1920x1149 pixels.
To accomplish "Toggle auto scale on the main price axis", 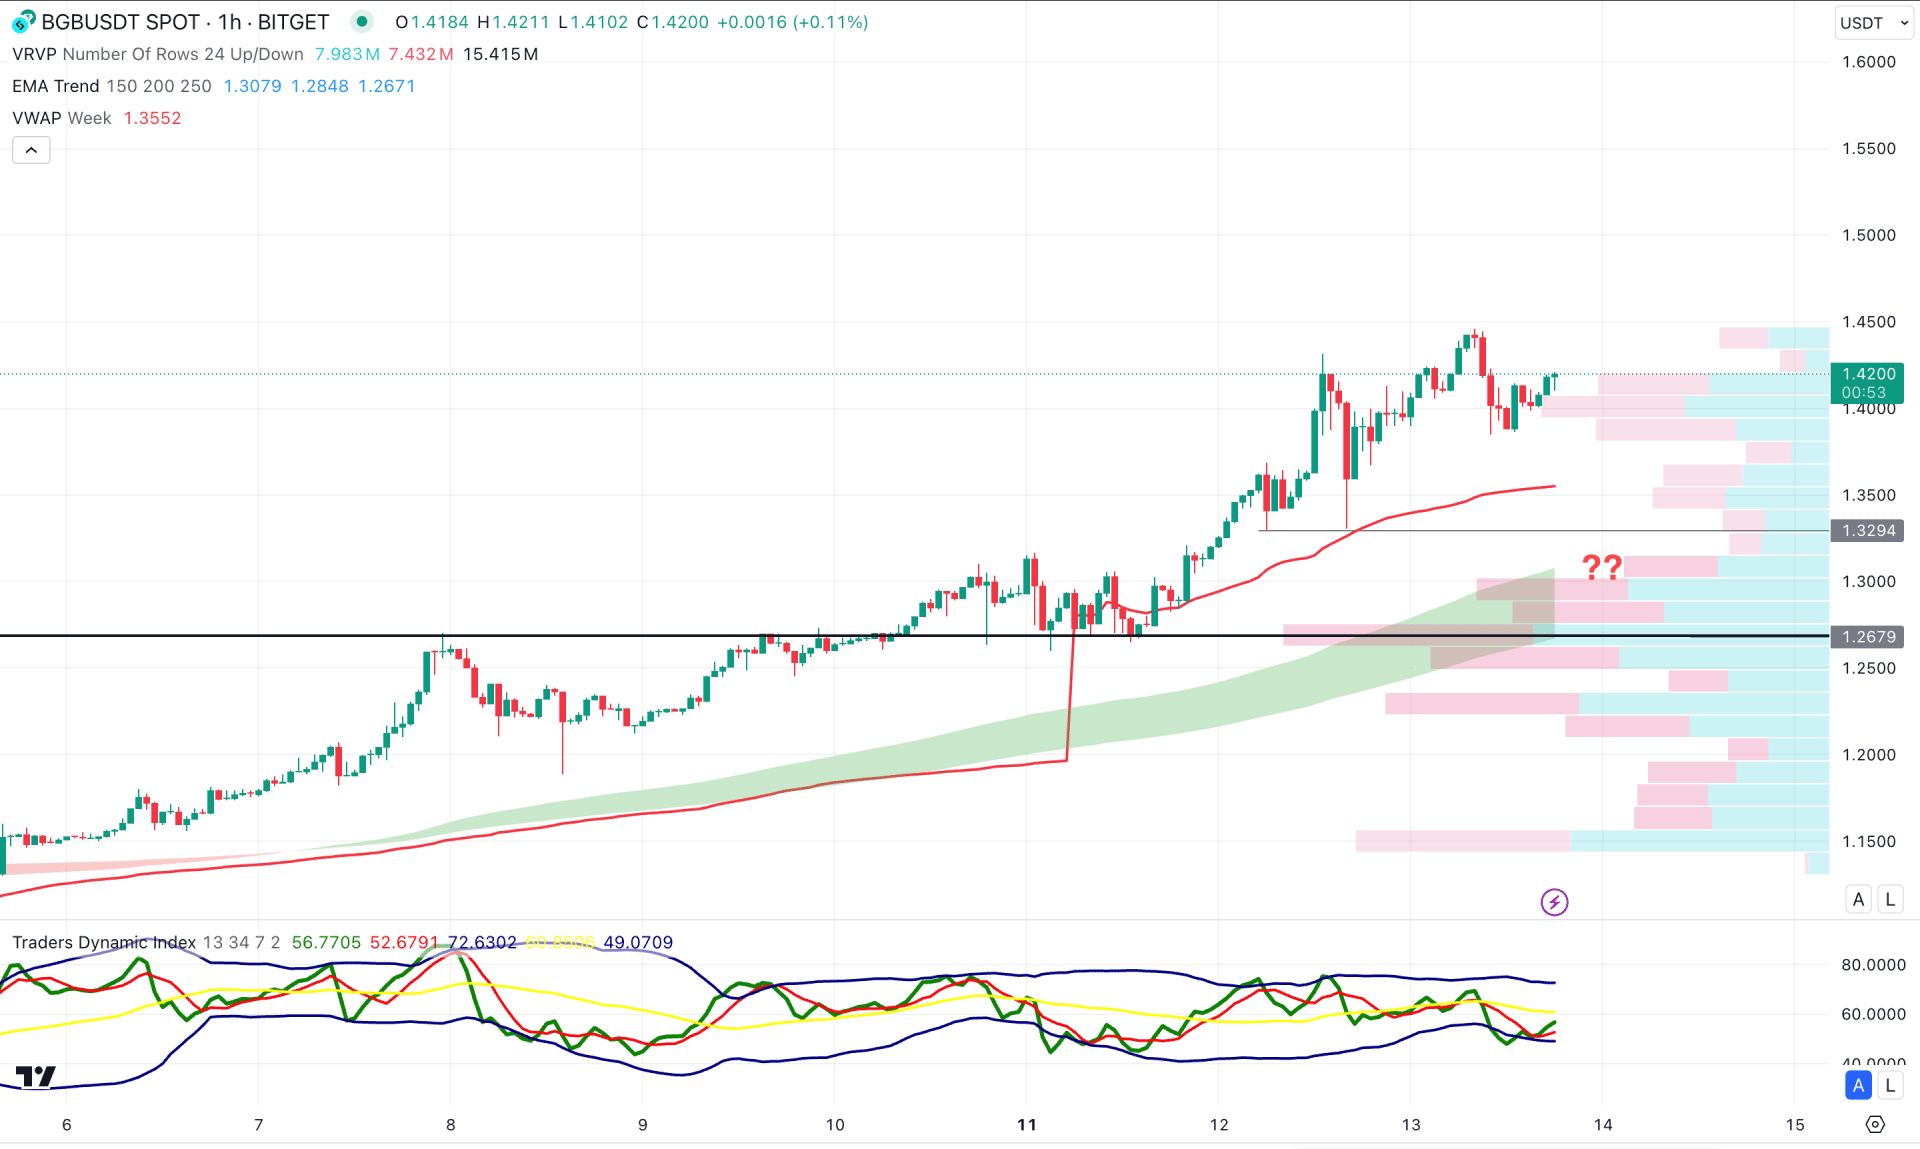I will pyautogui.click(x=1858, y=899).
